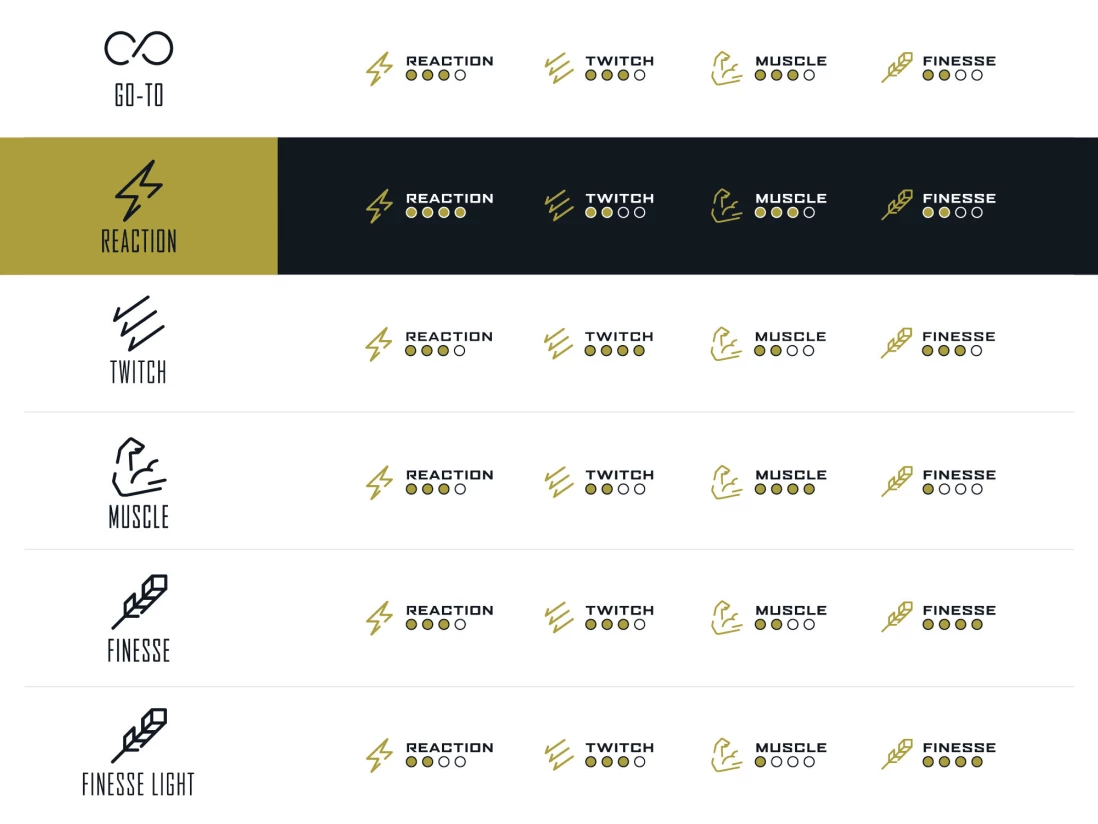This screenshot has width=1098, height=824.
Task: Click REACTION rating label in Twitch row
Action: [449, 337]
